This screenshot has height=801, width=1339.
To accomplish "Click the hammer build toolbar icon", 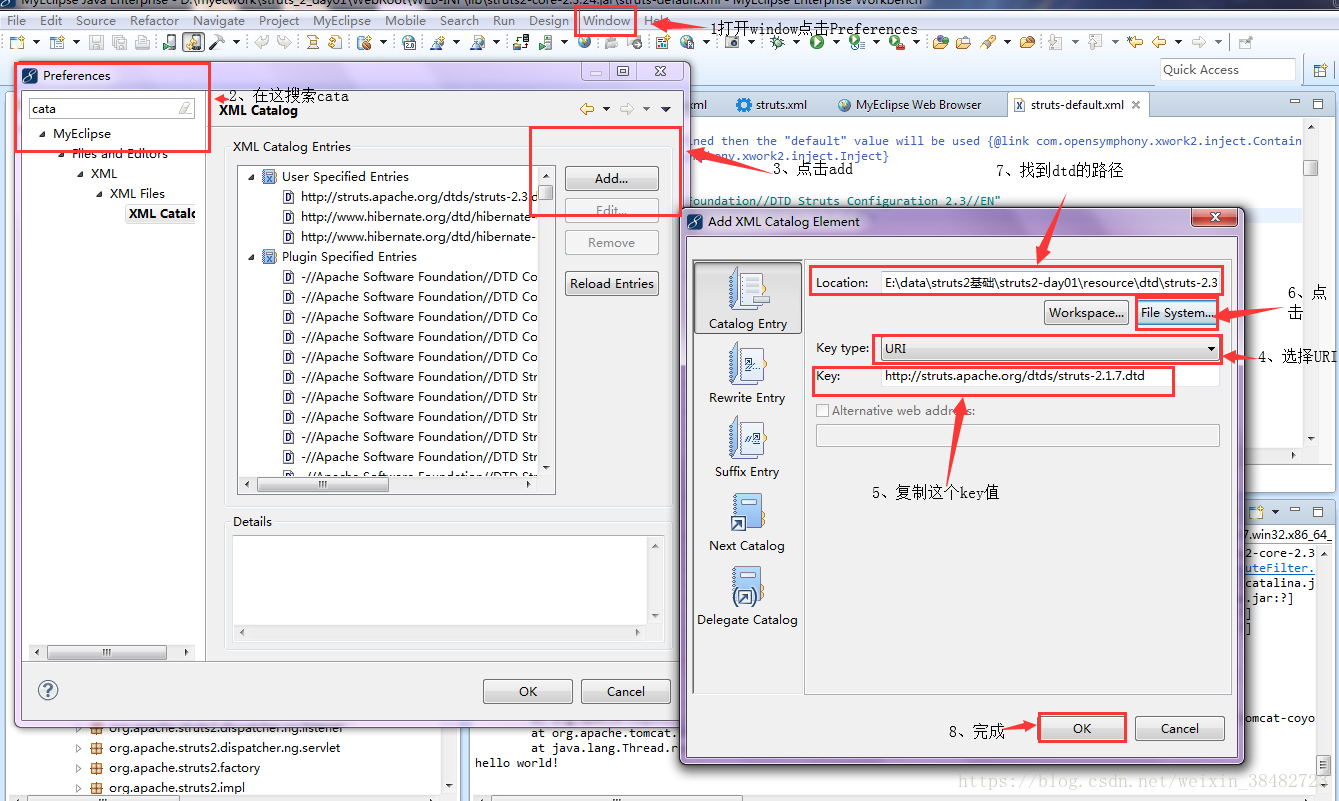I will tap(216, 42).
